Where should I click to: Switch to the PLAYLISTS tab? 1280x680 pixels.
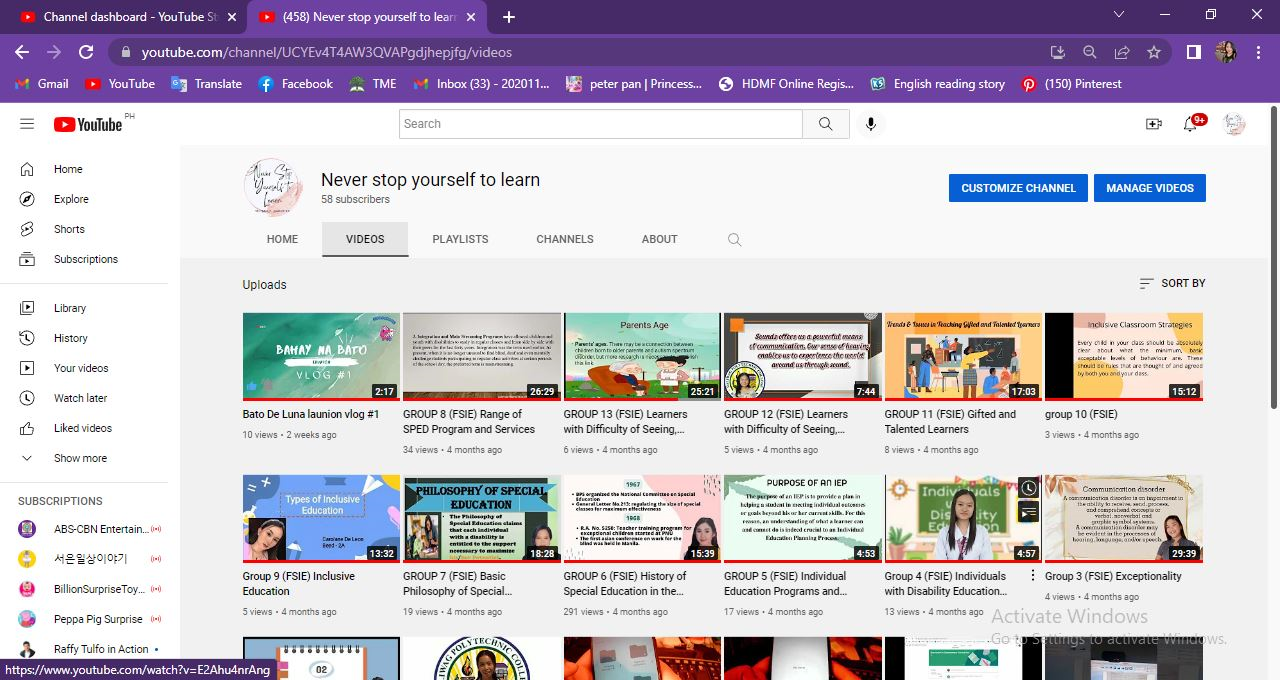(x=460, y=239)
